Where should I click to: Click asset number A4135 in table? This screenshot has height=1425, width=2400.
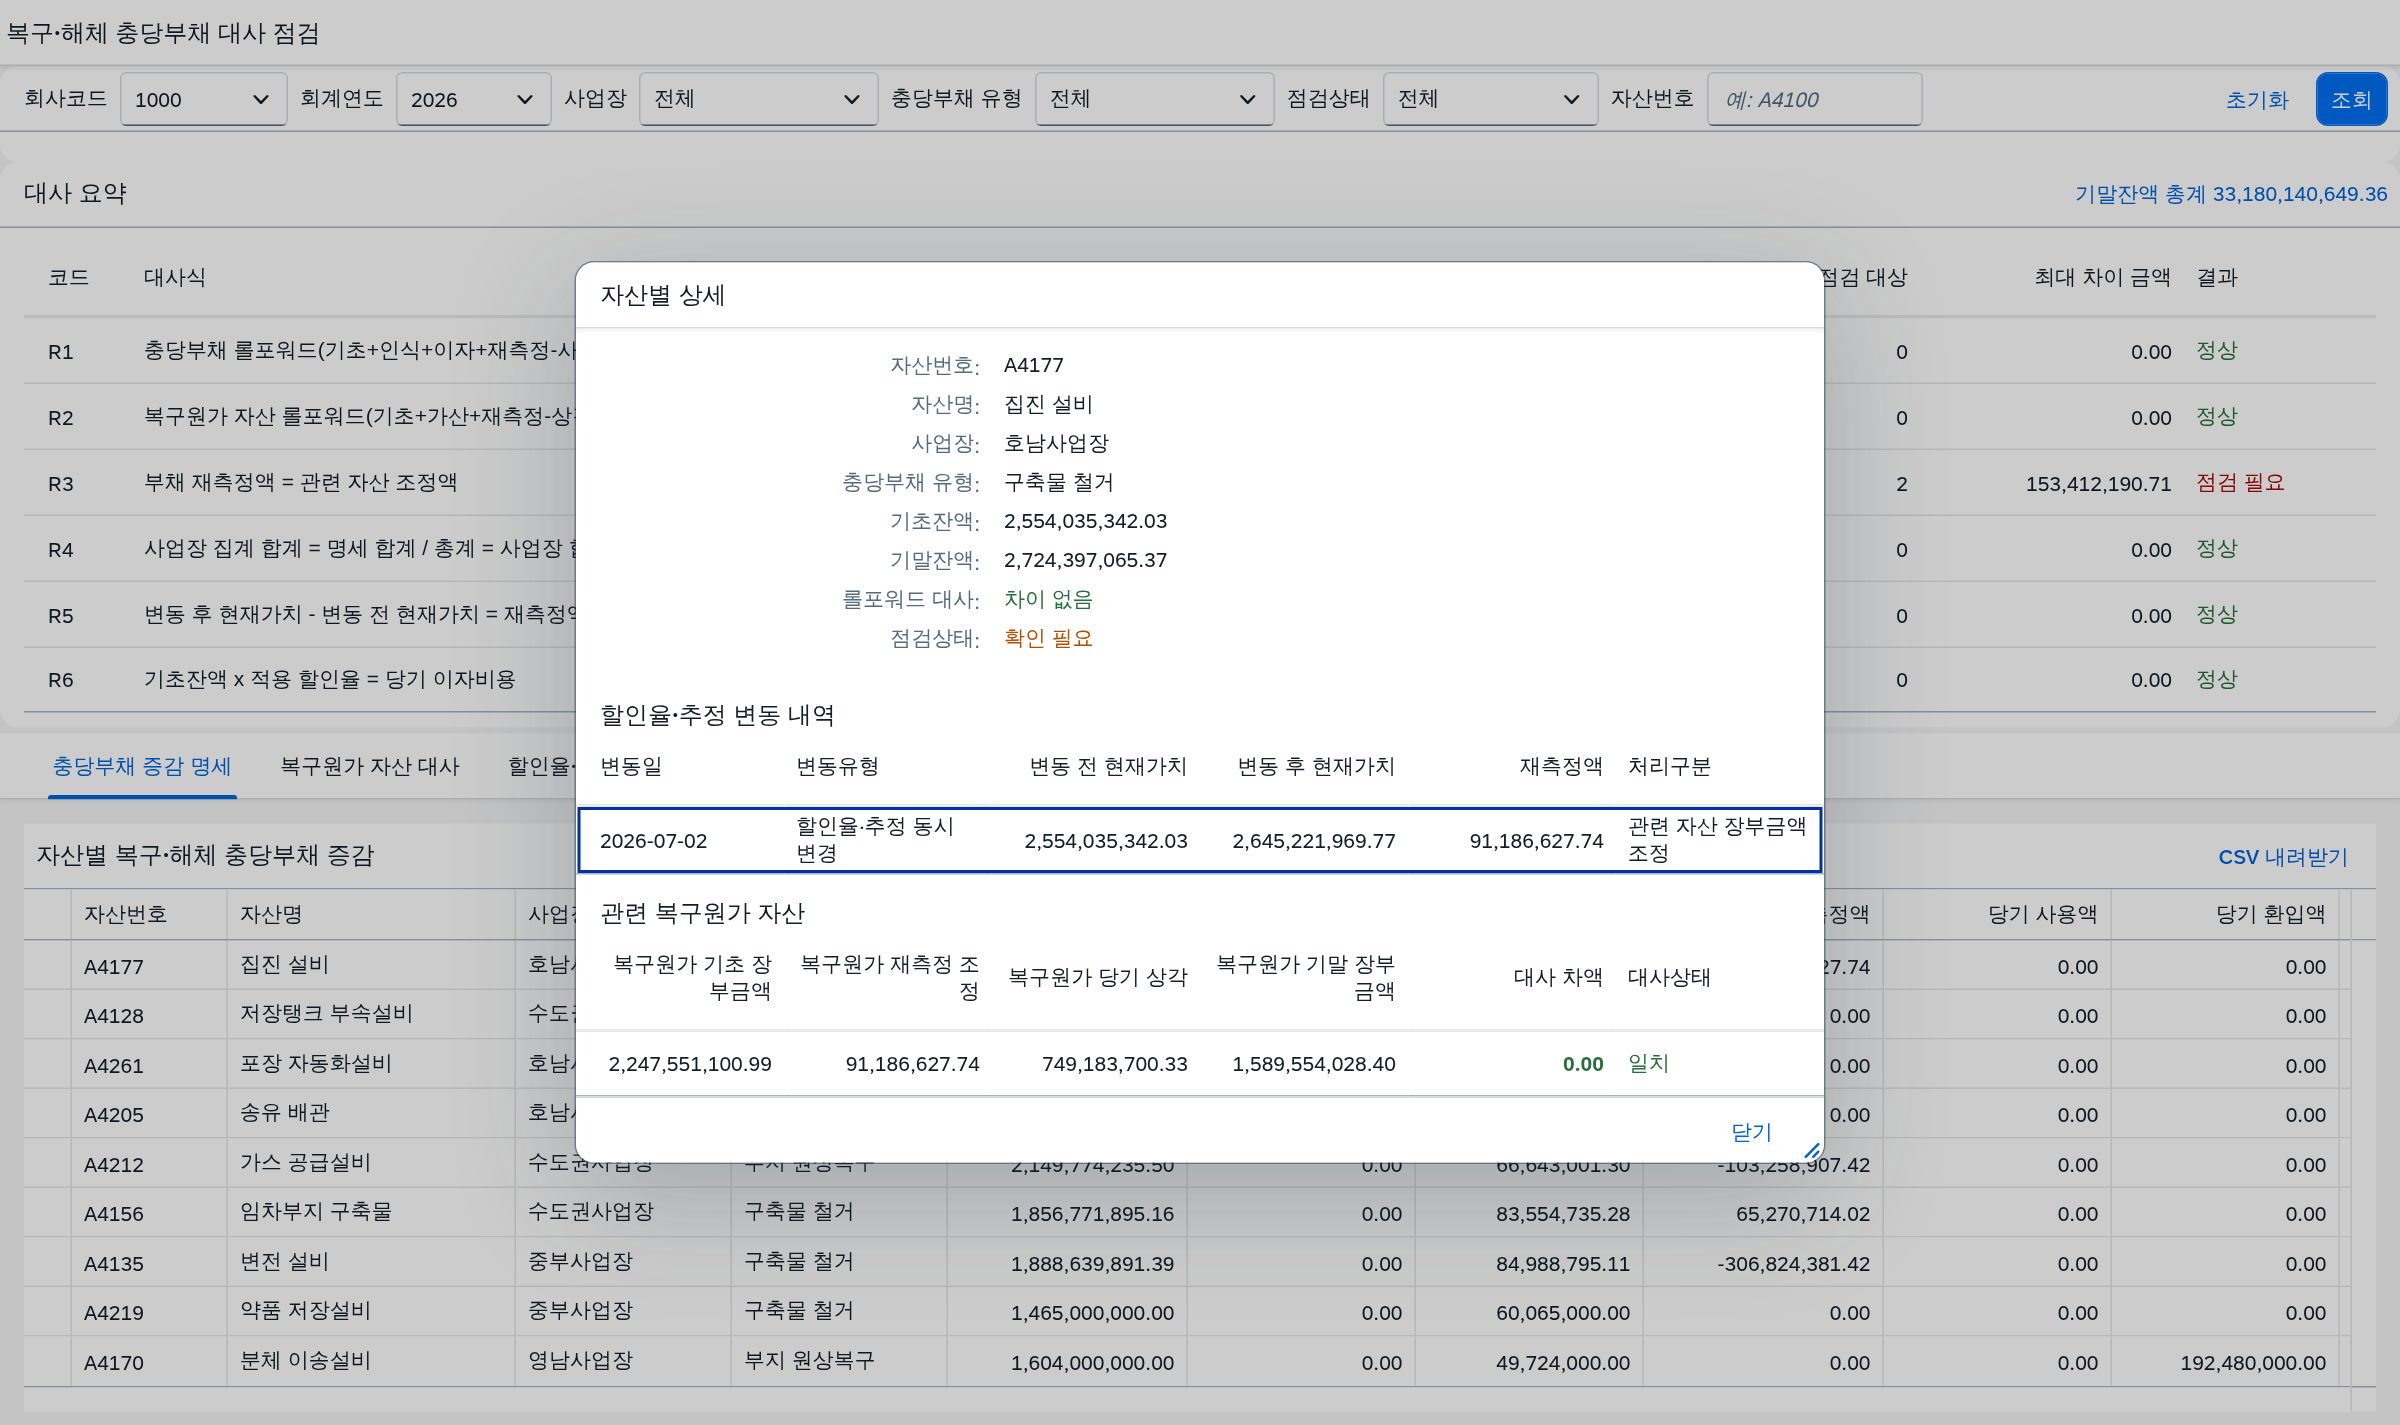click(114, 1264)
